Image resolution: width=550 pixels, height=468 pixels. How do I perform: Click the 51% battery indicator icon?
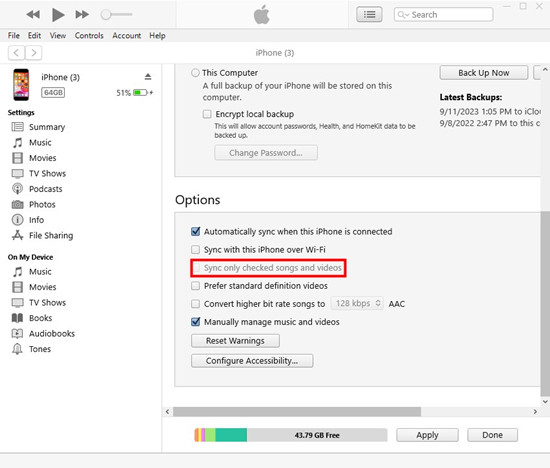click(140, 93)
